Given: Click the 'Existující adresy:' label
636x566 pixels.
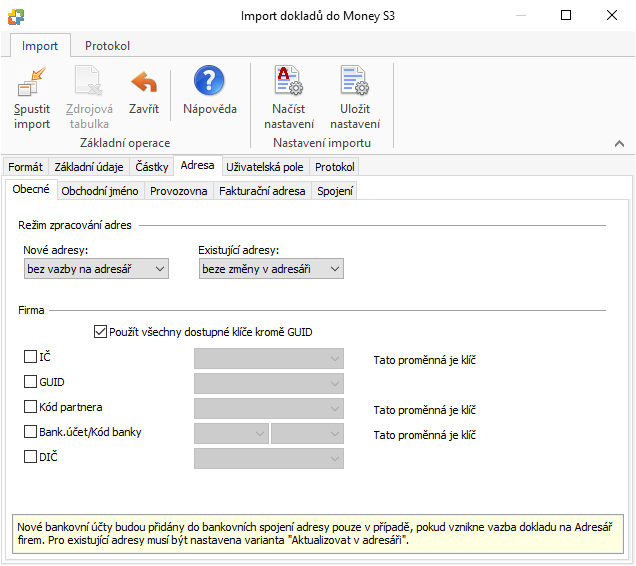Looking at the screenshot, I should coord(238,250).
